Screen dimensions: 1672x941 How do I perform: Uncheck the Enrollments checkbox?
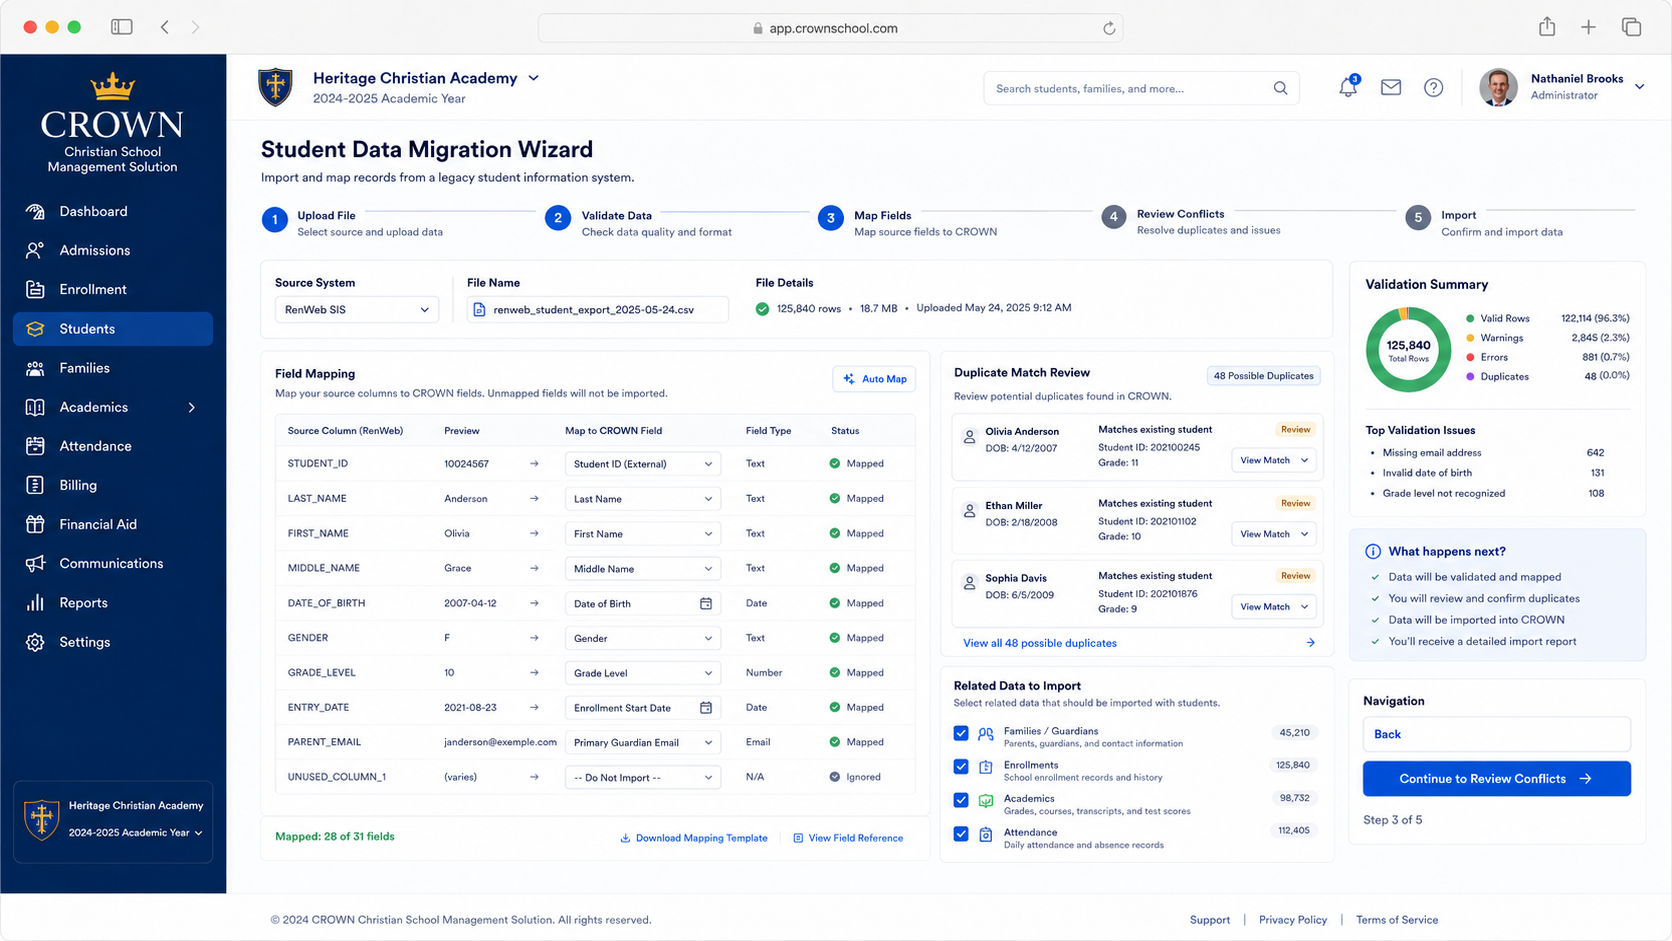[961, 767]
